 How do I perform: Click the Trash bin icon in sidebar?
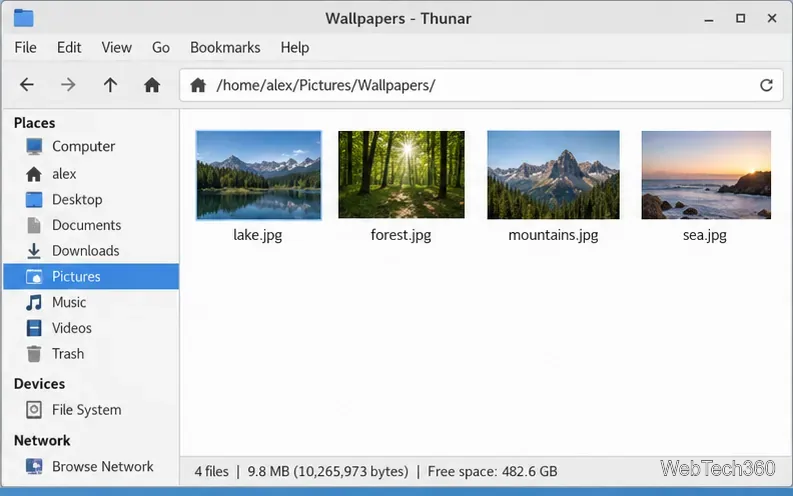34,354
